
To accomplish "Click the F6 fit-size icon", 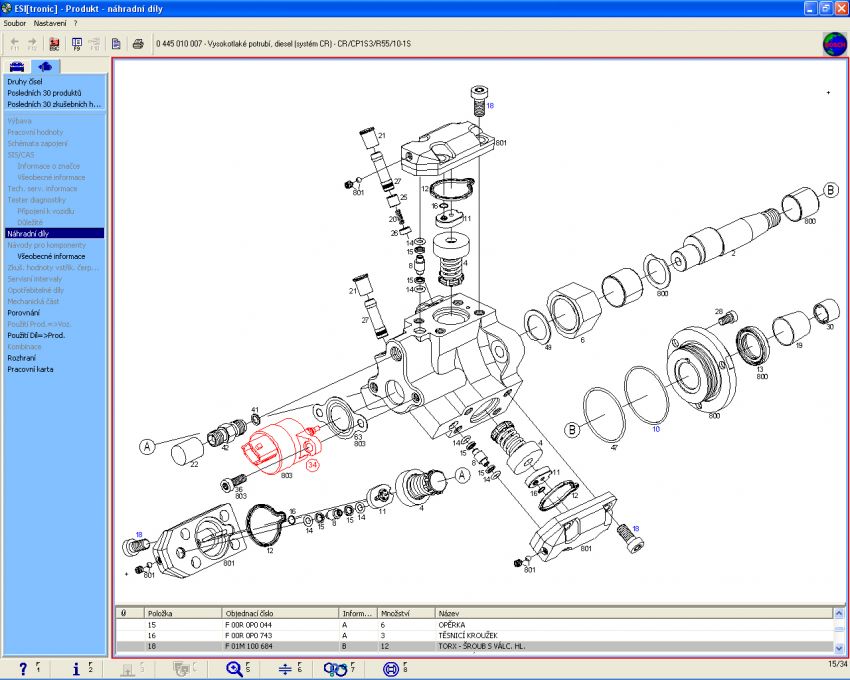I will pos(285,669).
